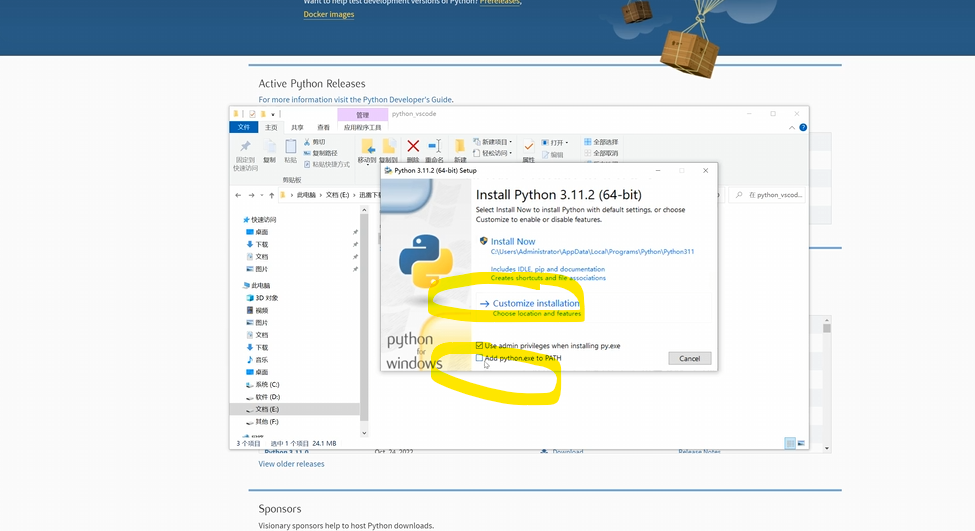Click View older releases link
975x531 pixels.
tap(291, 464)
